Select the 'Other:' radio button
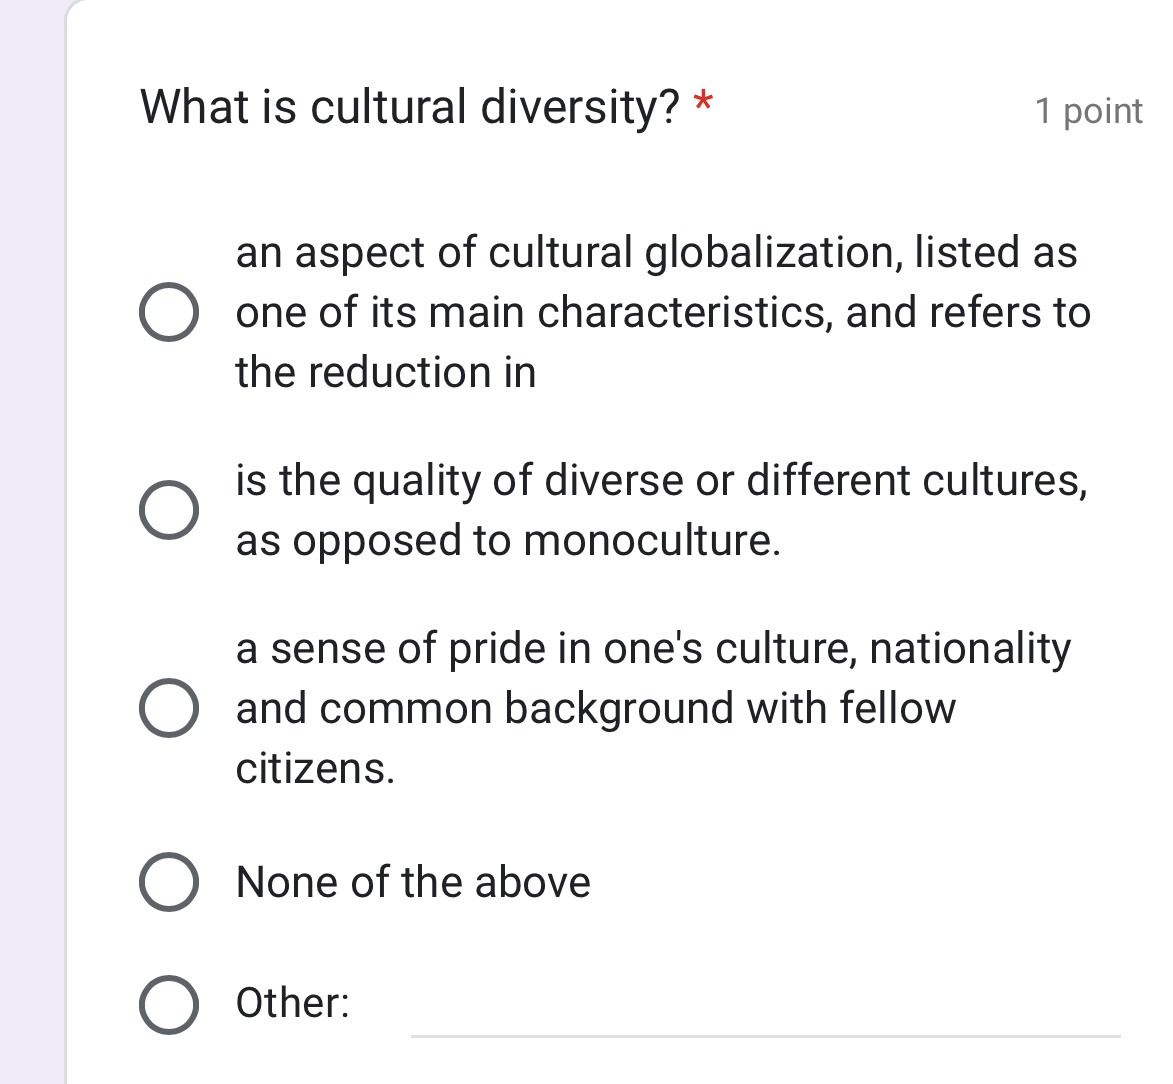This screenshot has width=1173, height=1084. [168, 1005]
